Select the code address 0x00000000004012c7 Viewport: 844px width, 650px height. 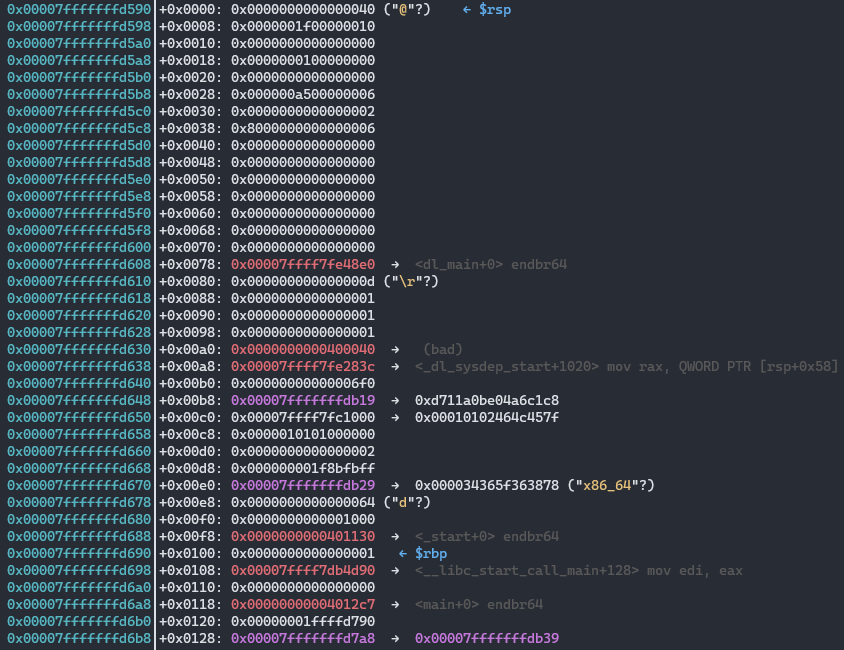[x=303, y=604]
